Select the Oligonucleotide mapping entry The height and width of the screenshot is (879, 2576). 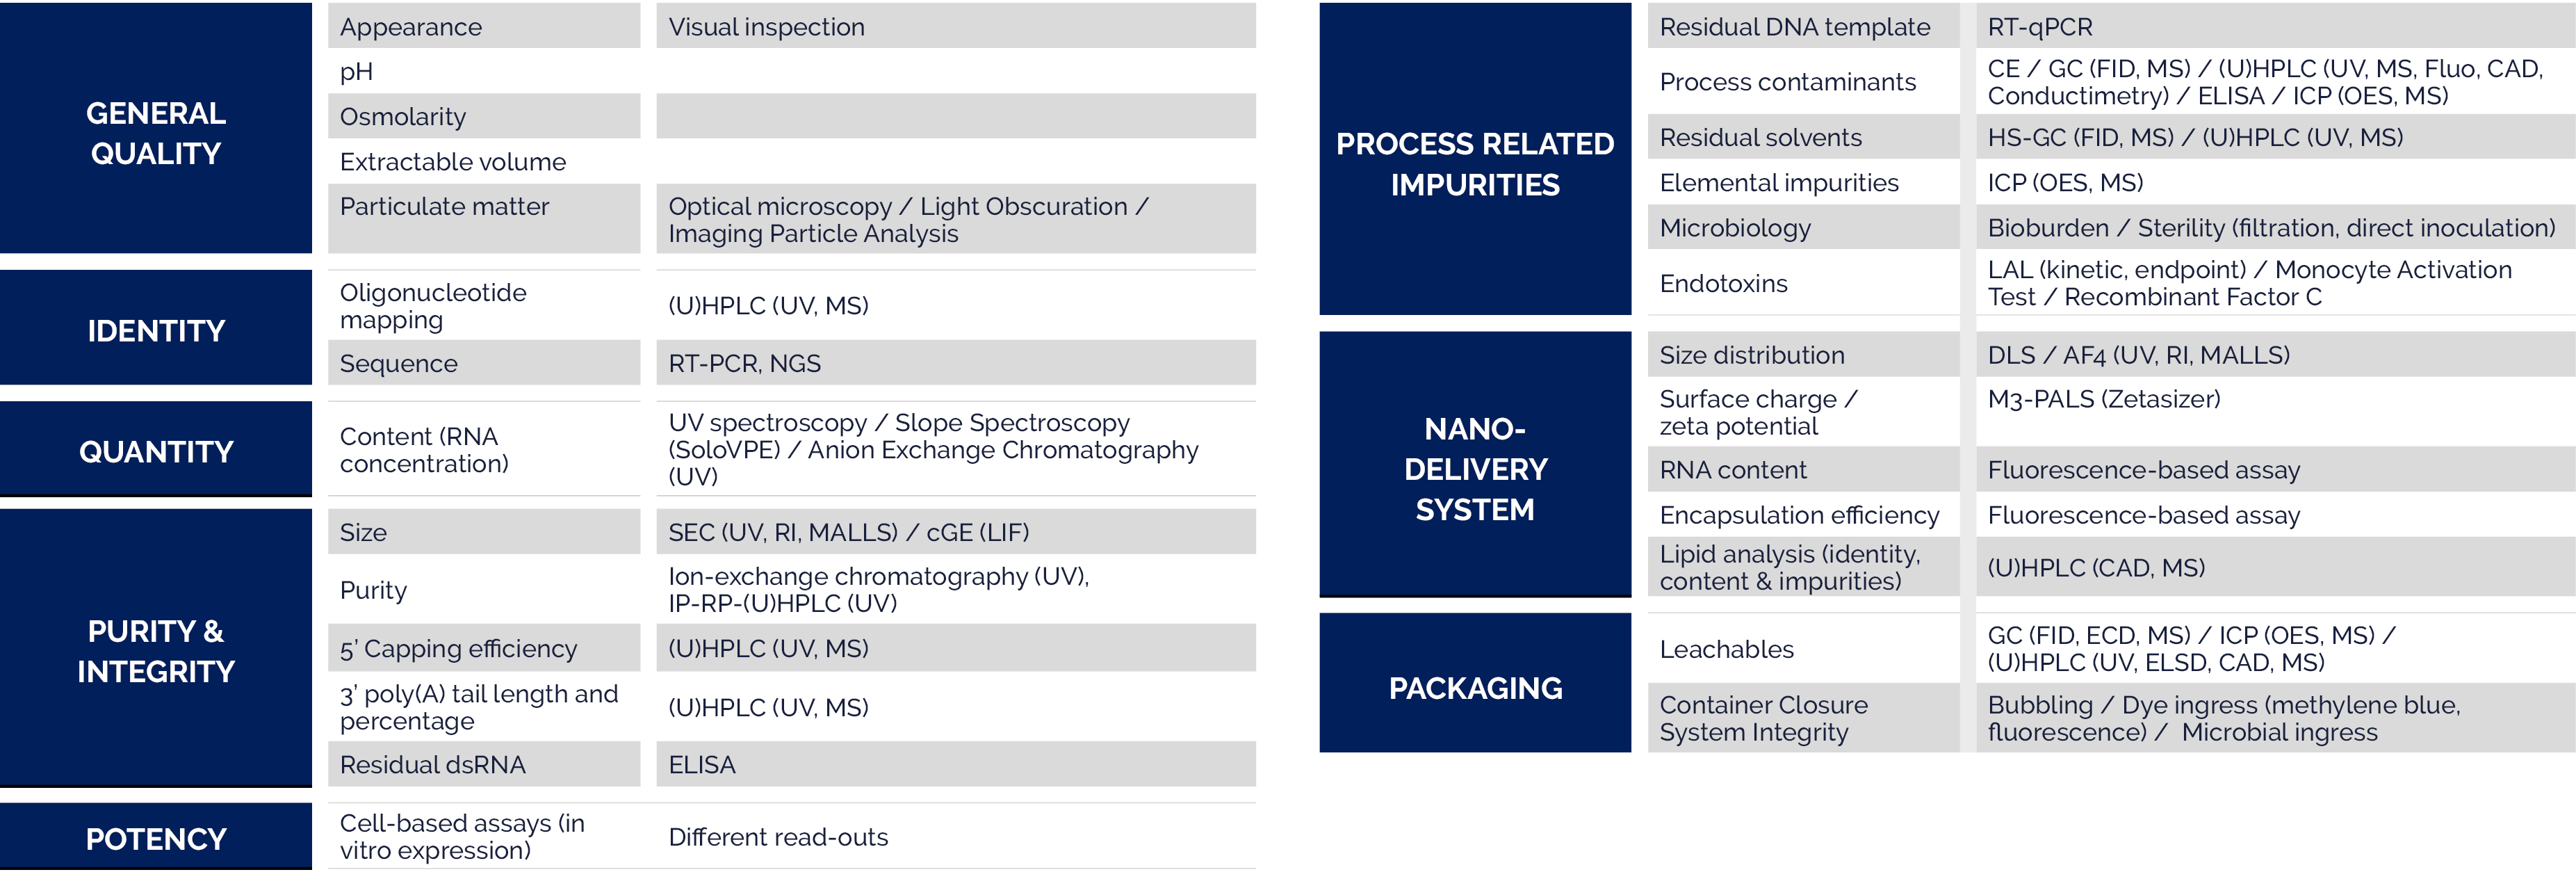pyautogui.click(x=484, y=305)
